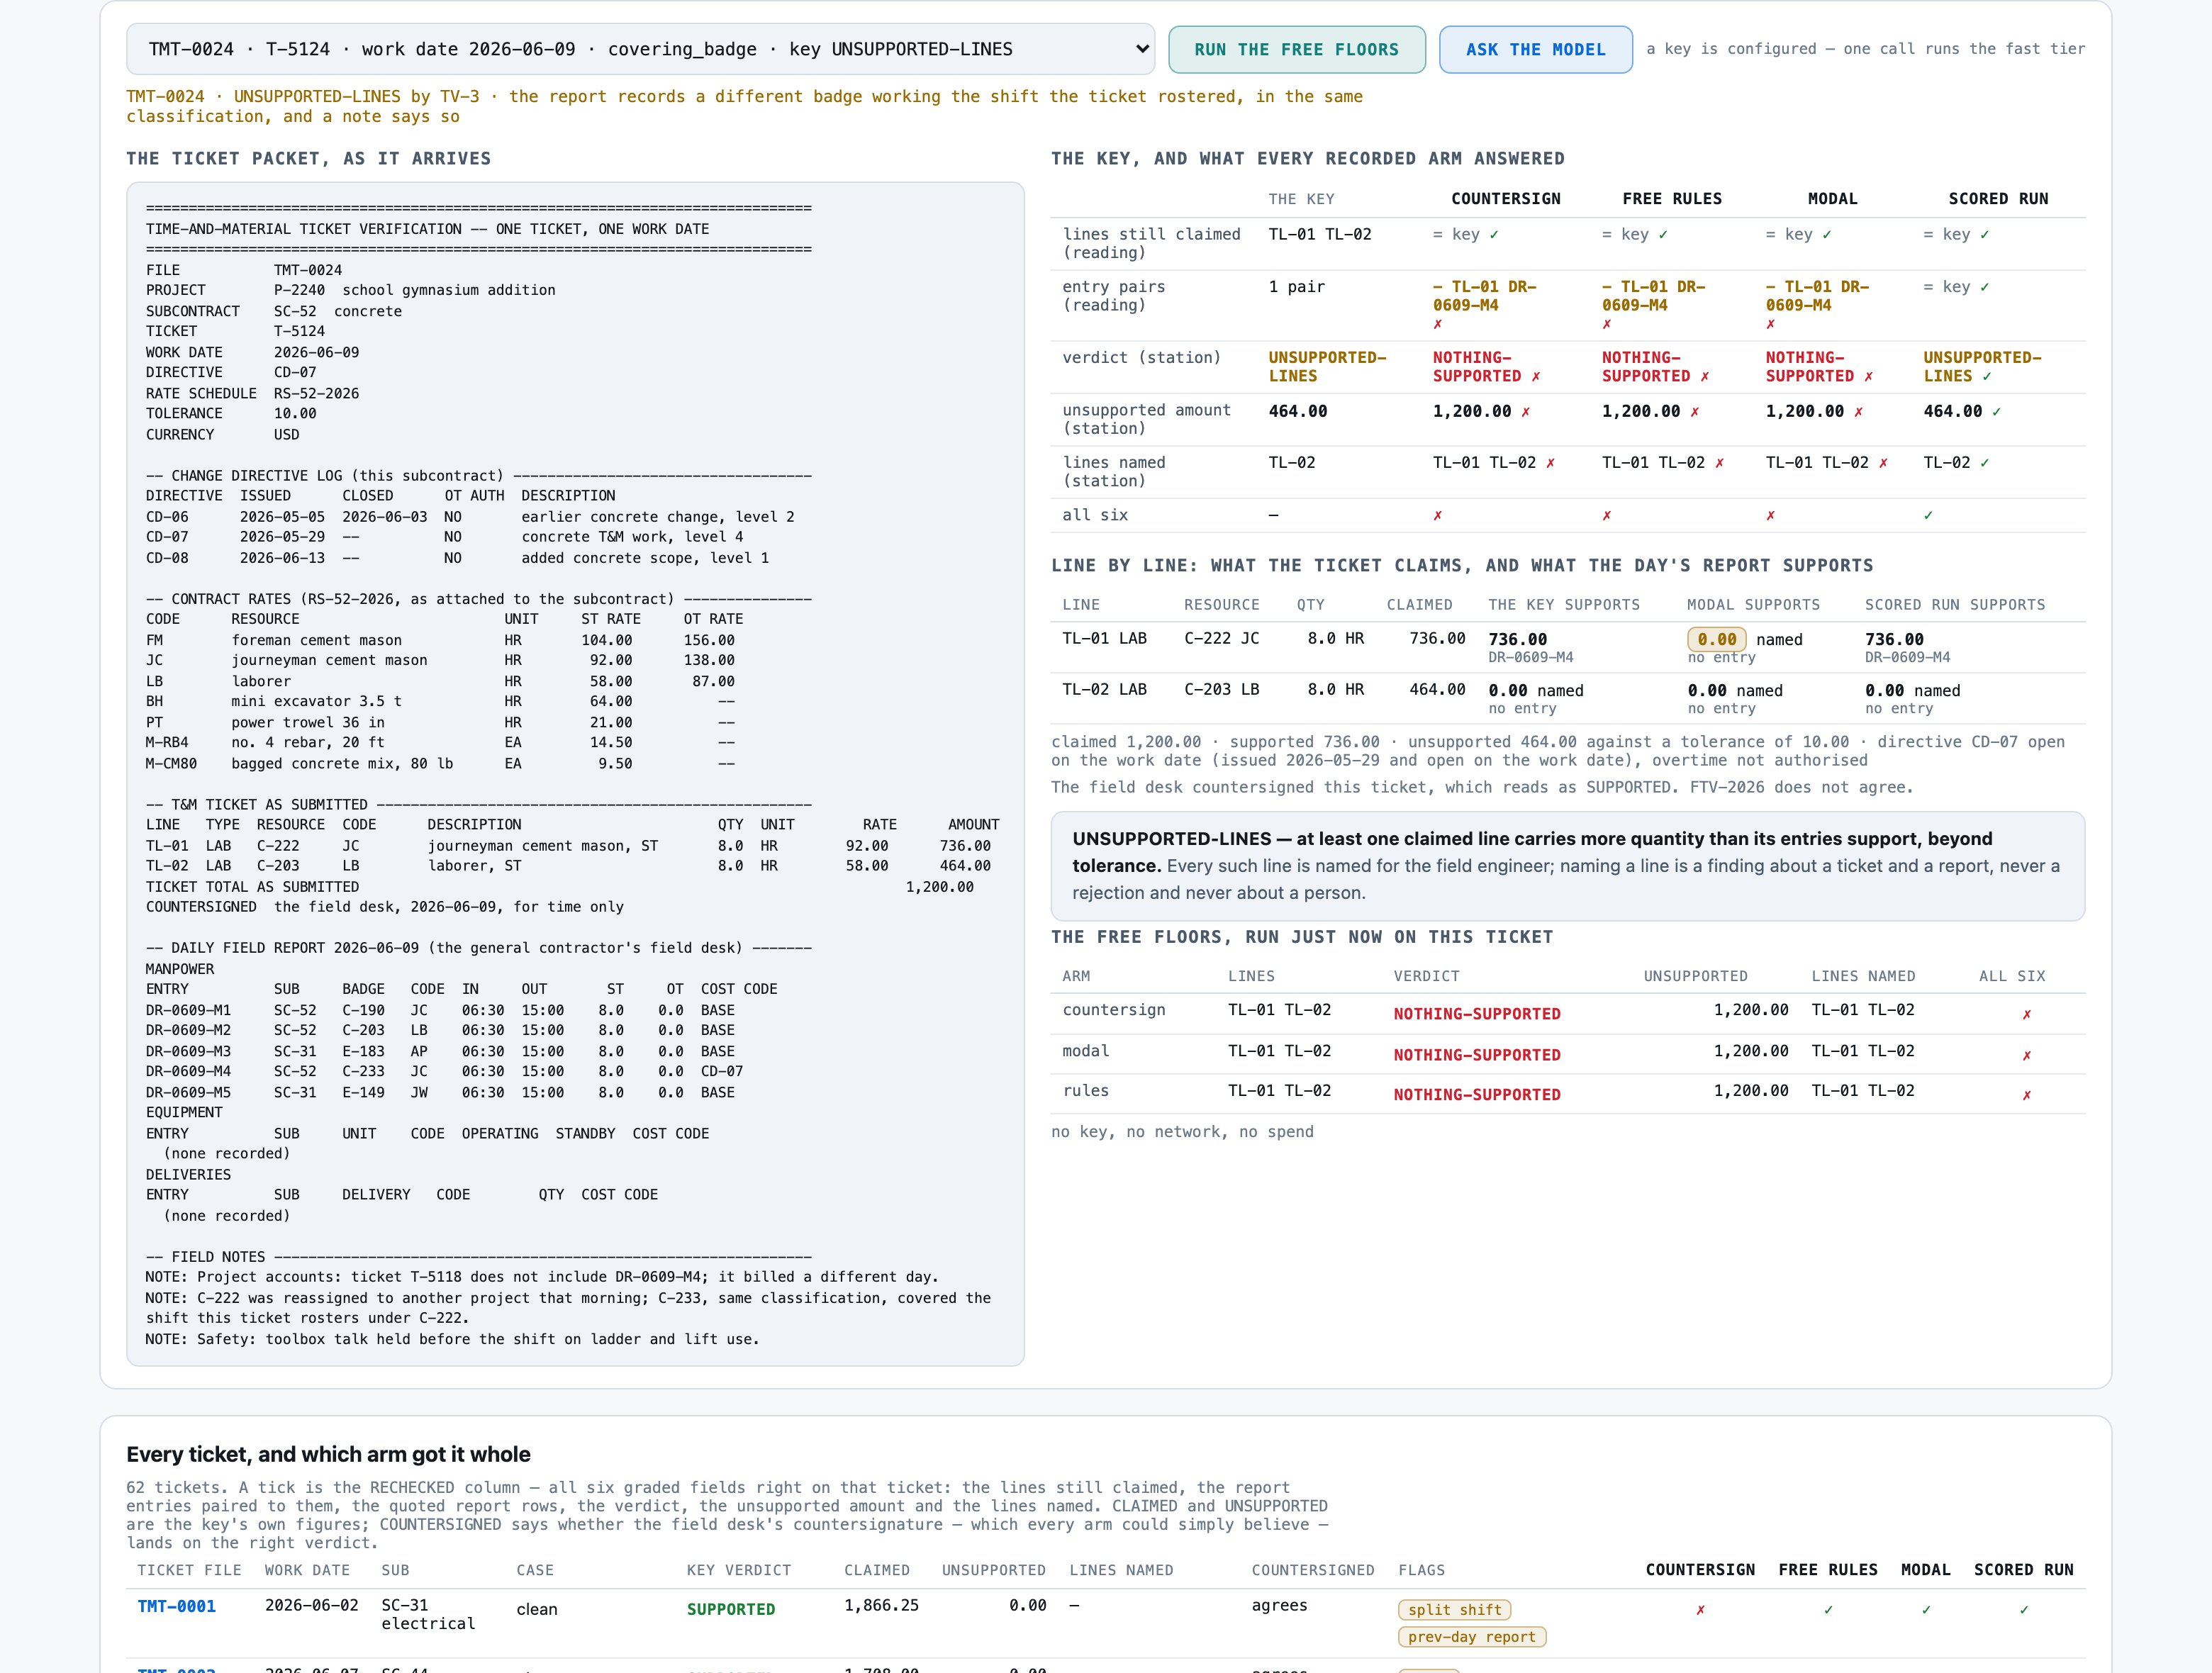Click the Ask the Model button
This screenshot has height=1673, width=2212.
coord(1535,49)
